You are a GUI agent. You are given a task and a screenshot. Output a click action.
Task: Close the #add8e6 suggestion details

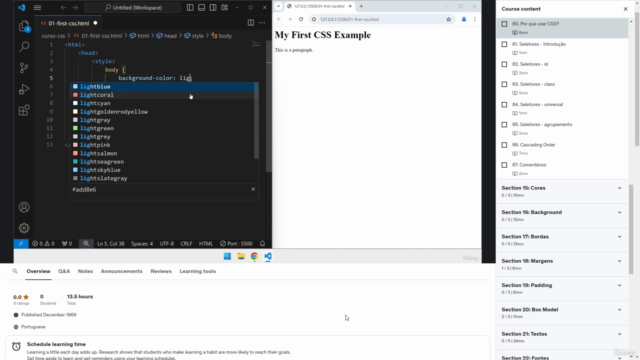pos(253,189)
